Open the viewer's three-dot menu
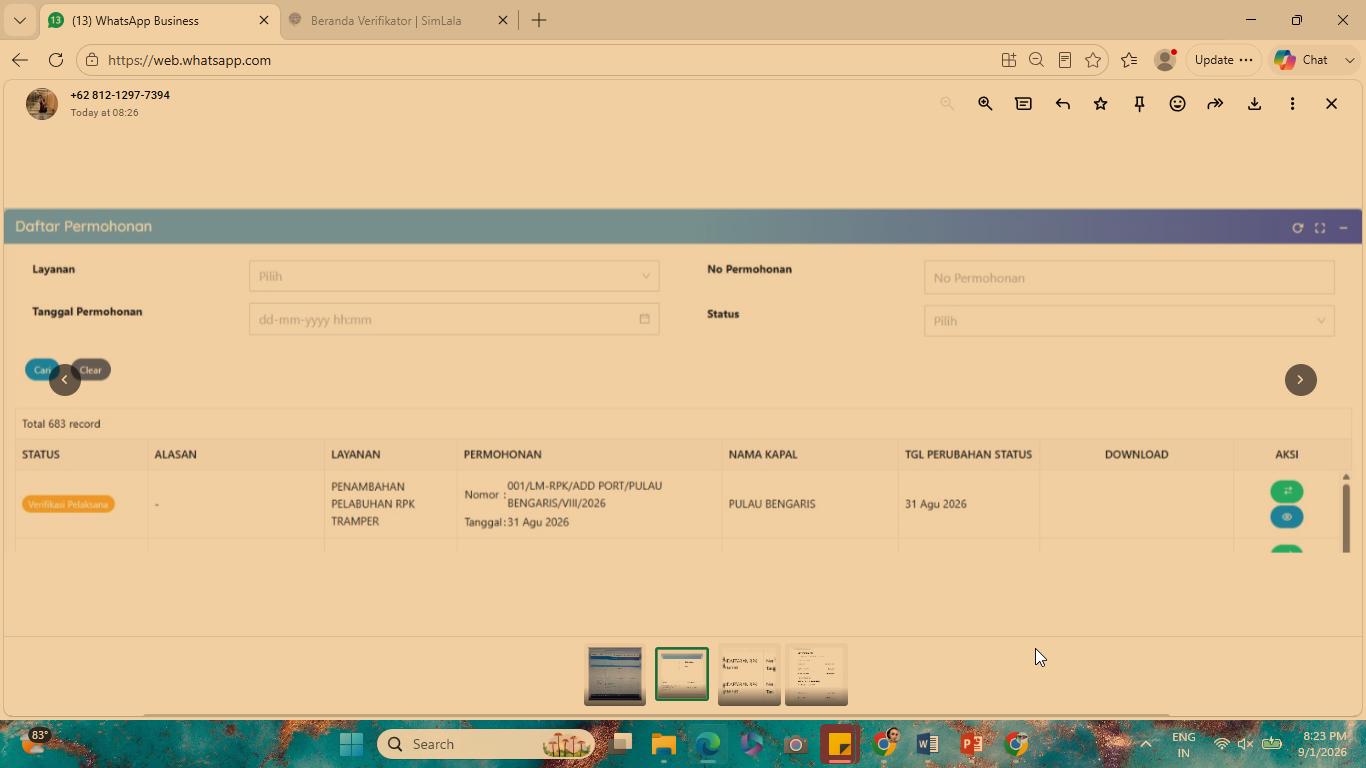 tap(1292, 103)
